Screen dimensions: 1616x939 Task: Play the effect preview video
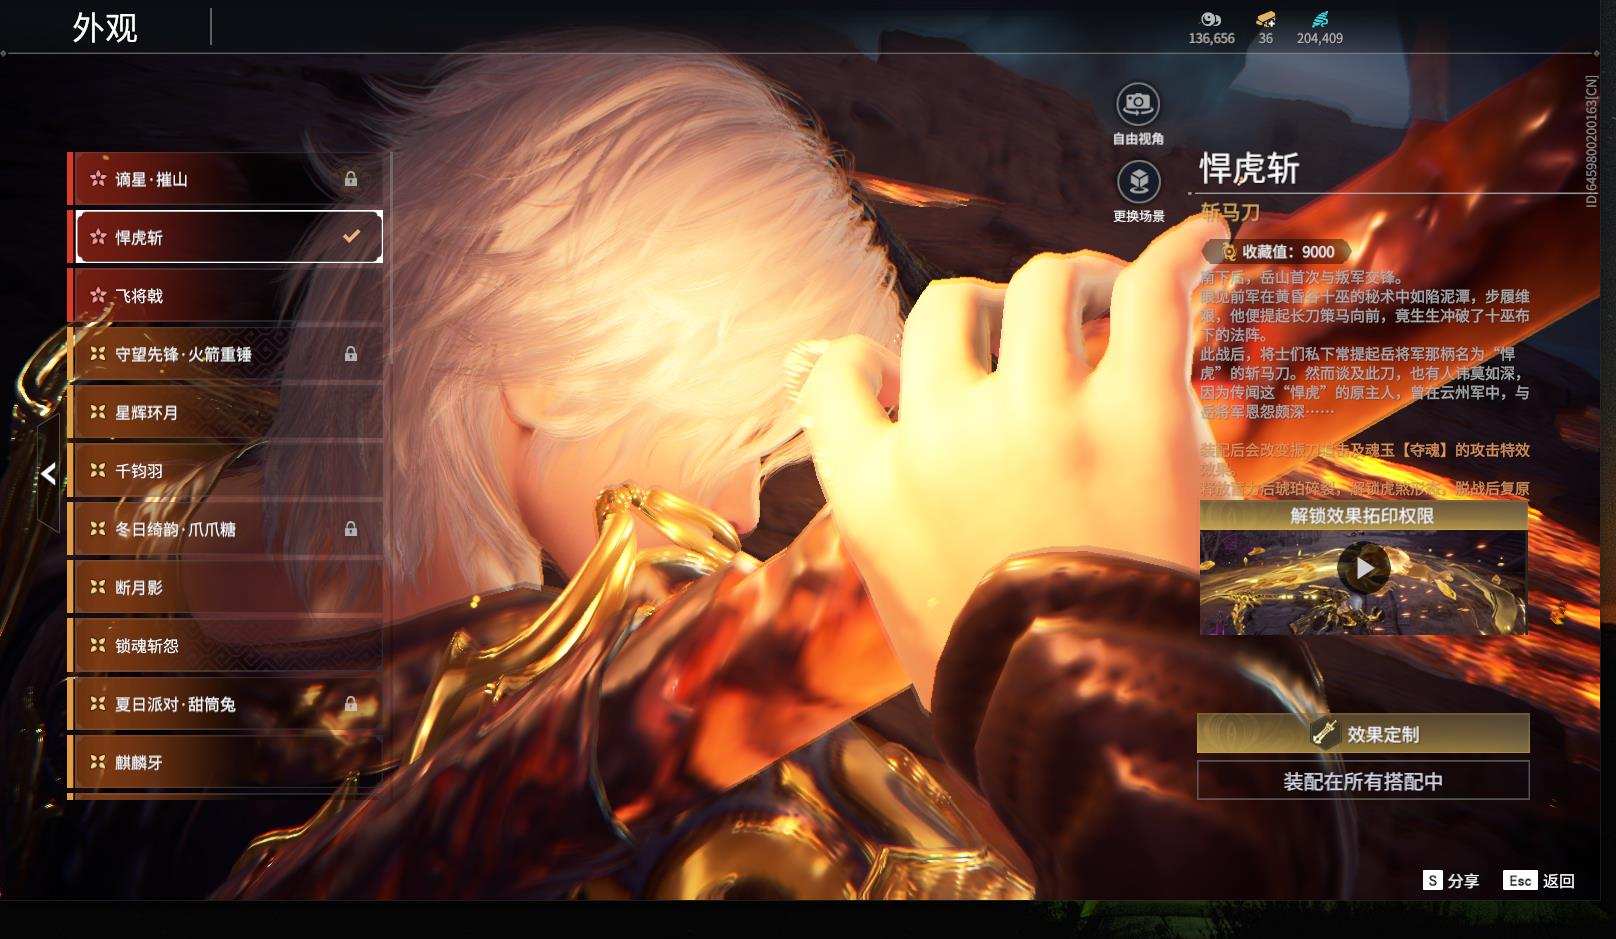coord(1364,568)
